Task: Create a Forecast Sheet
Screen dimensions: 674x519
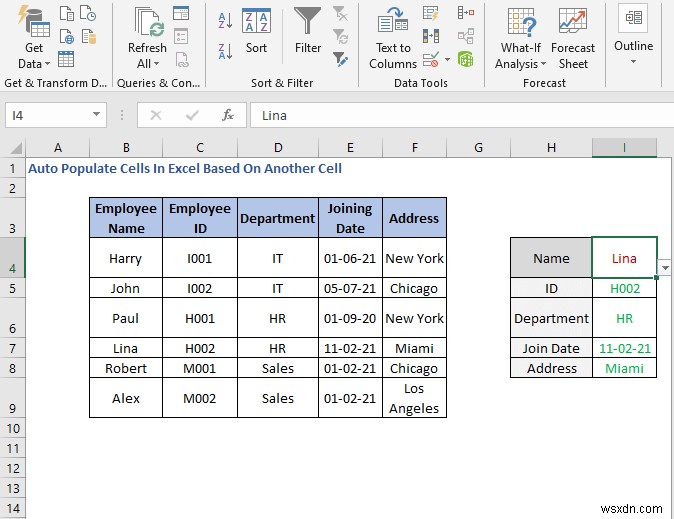Action: coord(573,38)
